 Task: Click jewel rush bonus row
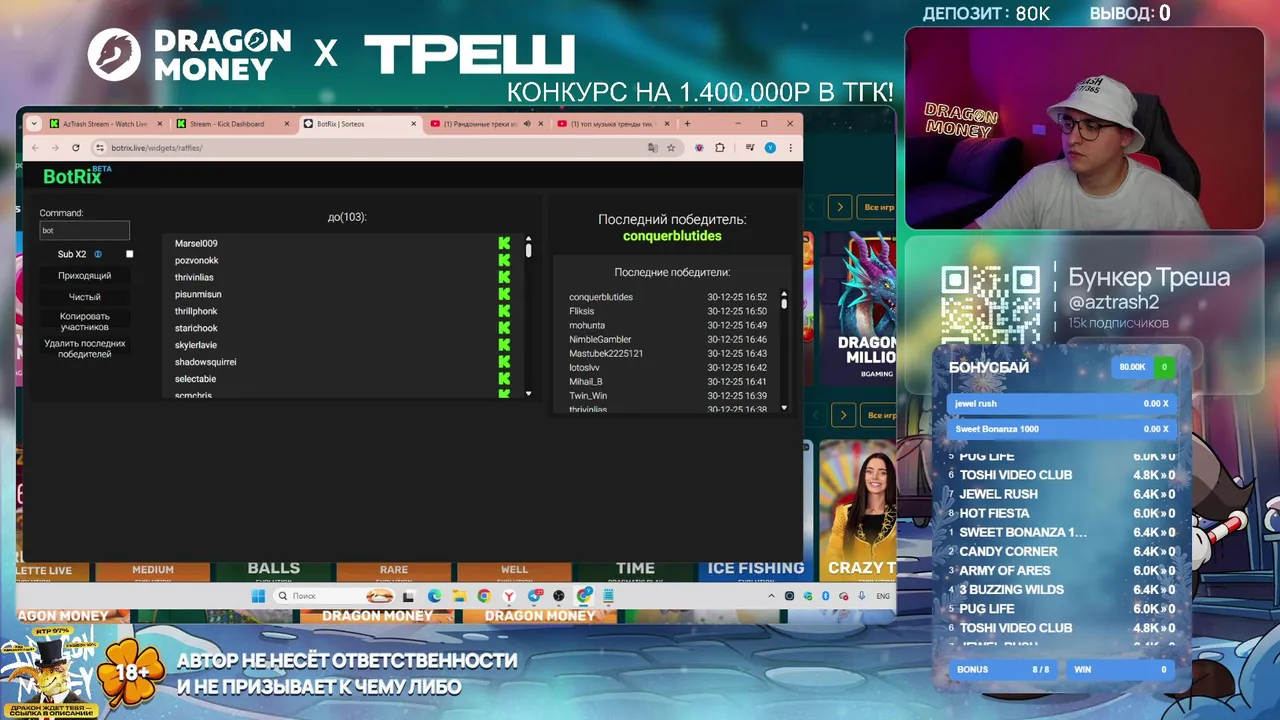[1061, 404]
